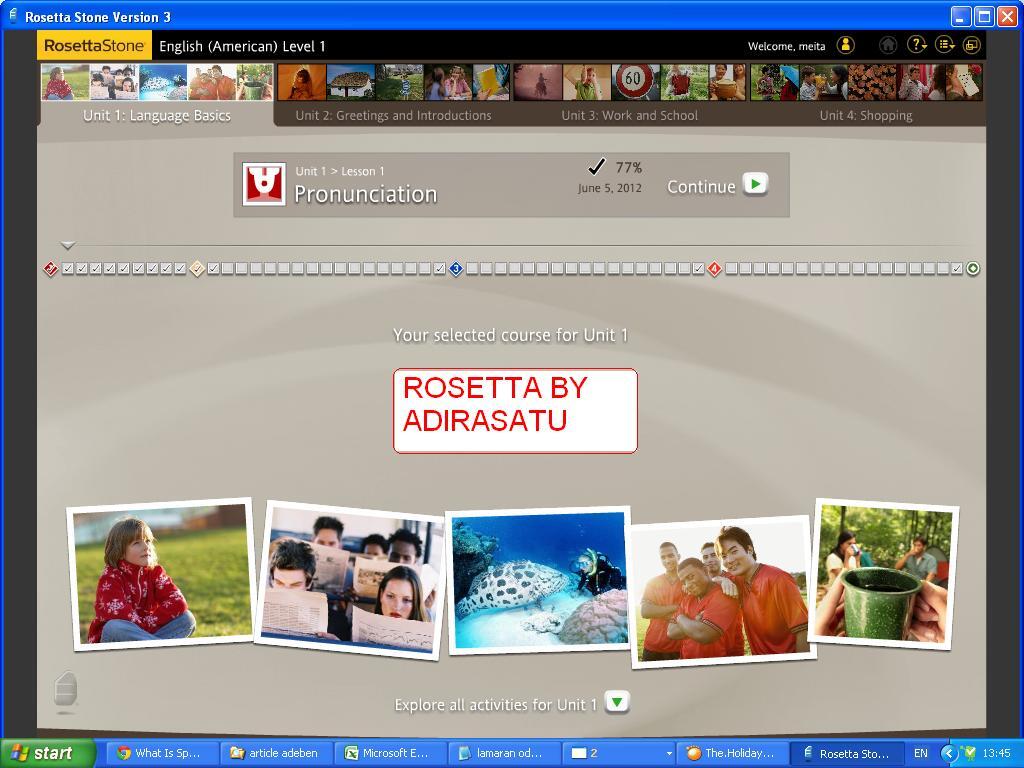The image size is (1024, 768).
Task: Select checked activity box before the Milestone circle
Action: click(x=957, y=268)
